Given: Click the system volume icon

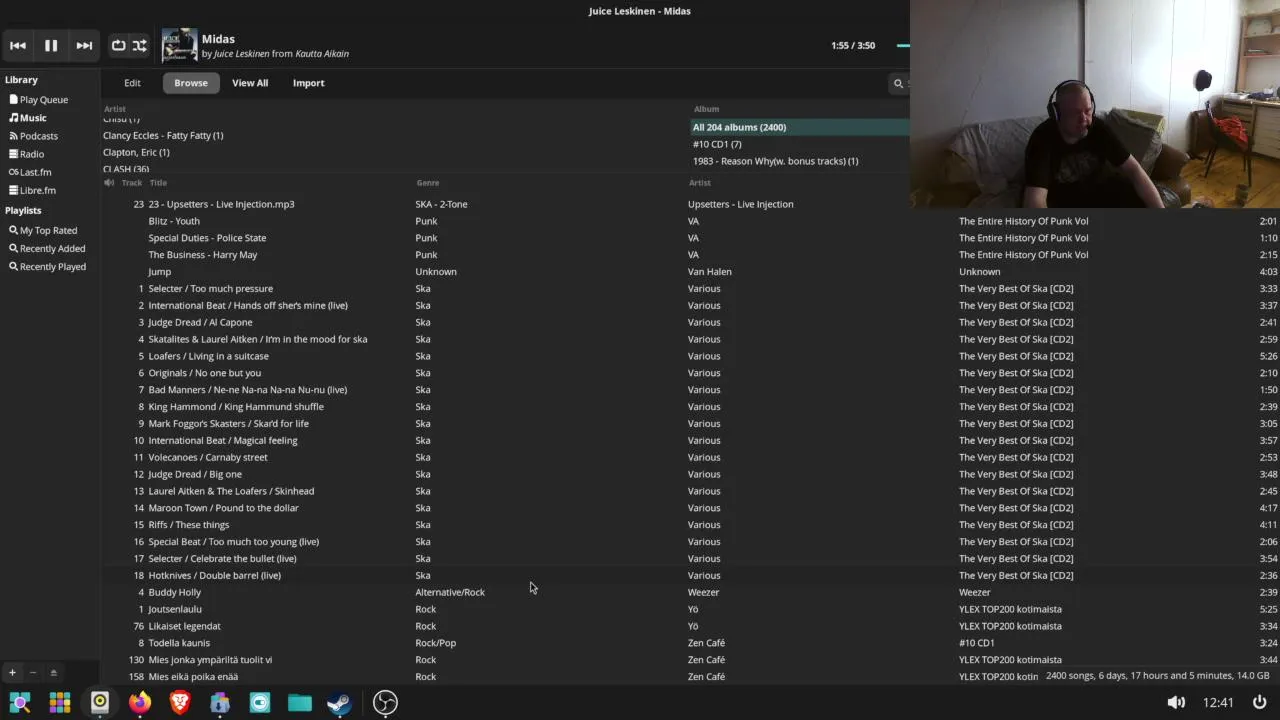Looking at the screenshot, I should pos(1176,703).
